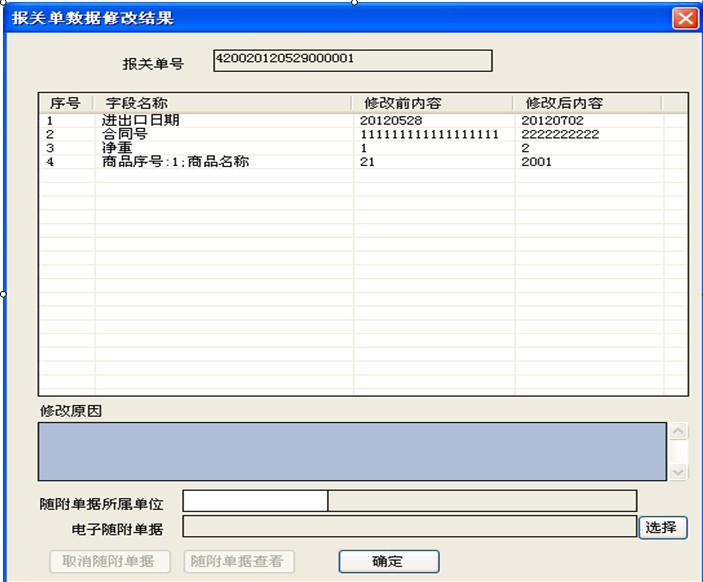The width and height of the screenshot is (703, 582).
Task: Click the 电子随附单据 path field
Action: click(409, 527)
